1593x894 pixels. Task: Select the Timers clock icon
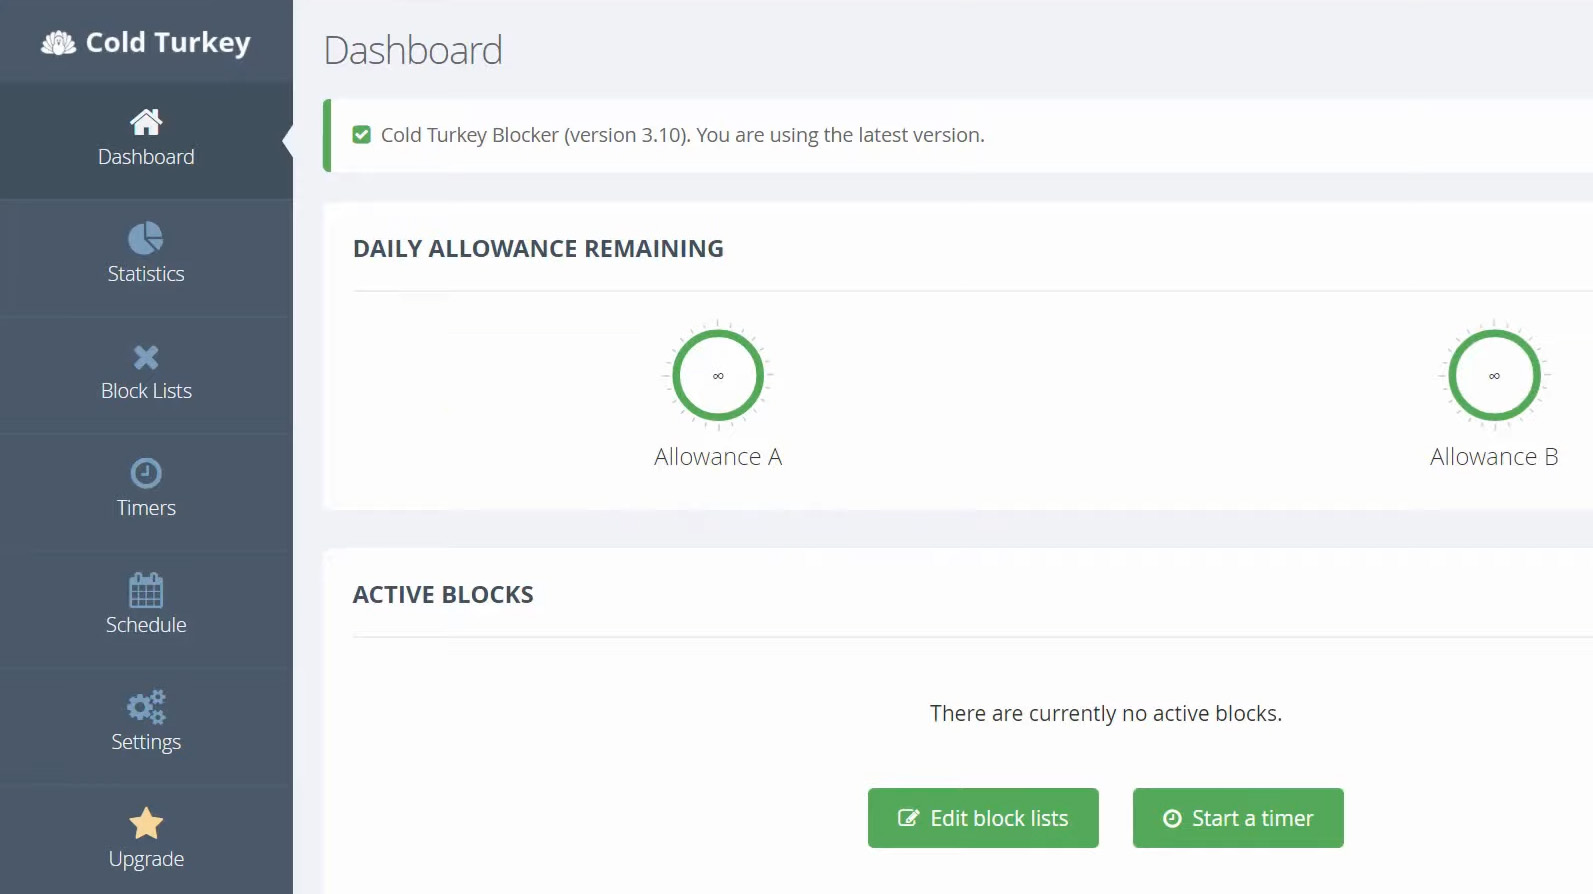[146, 473]
